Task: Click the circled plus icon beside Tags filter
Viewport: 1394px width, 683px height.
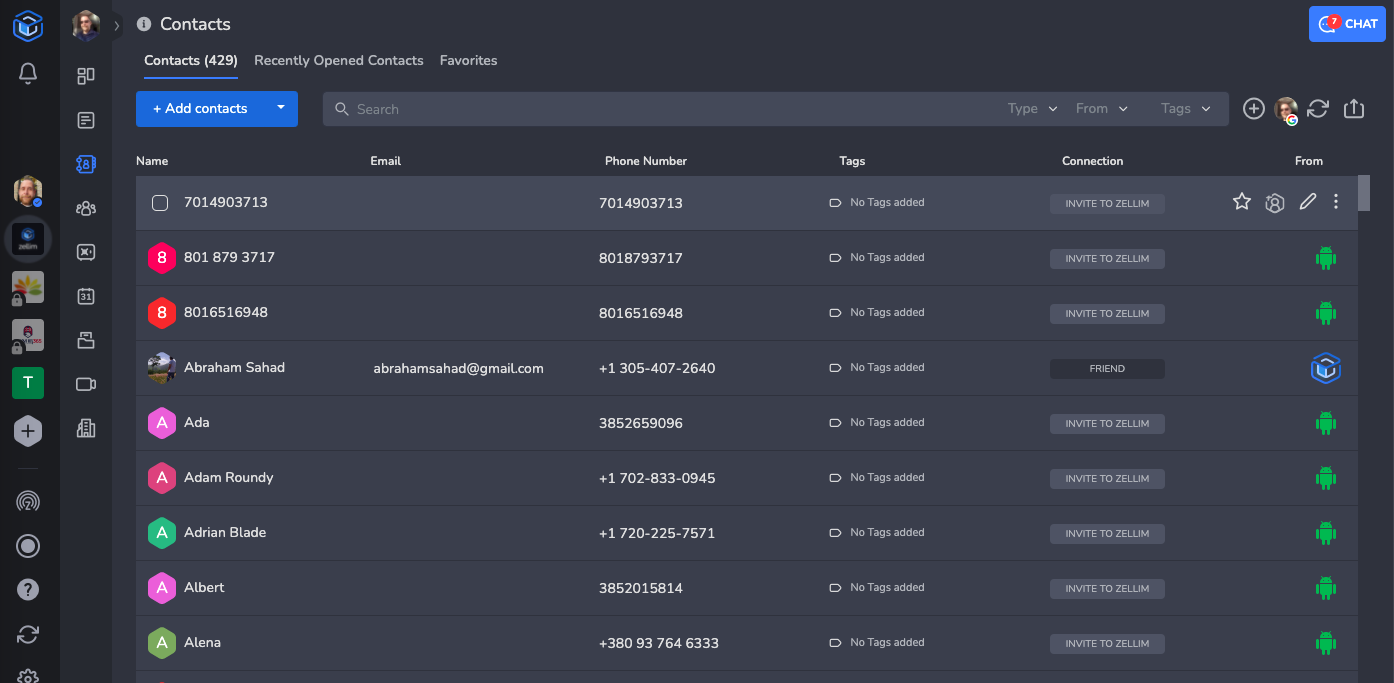Action: point(1253,109)
